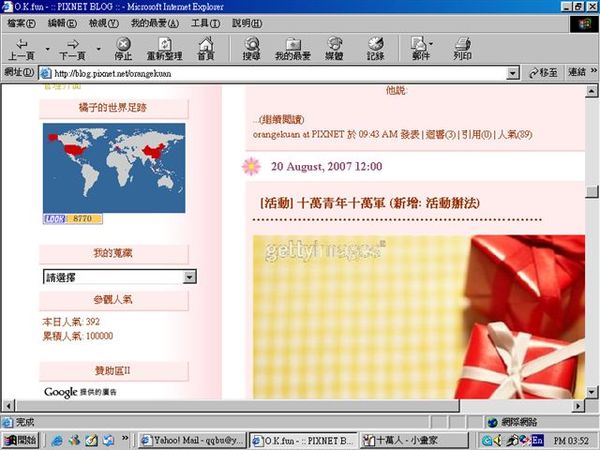Open the address bar history dropdown
Screen dimensions: 600x450
click(512, 73)
